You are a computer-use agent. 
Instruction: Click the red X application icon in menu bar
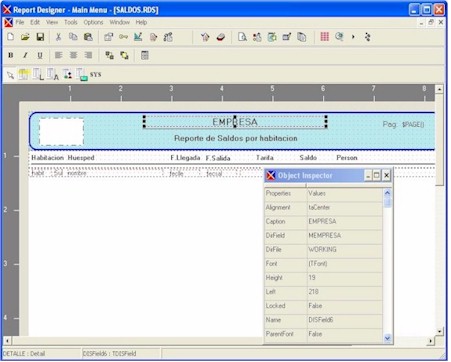pyautogui.click(x=8, y=23)
